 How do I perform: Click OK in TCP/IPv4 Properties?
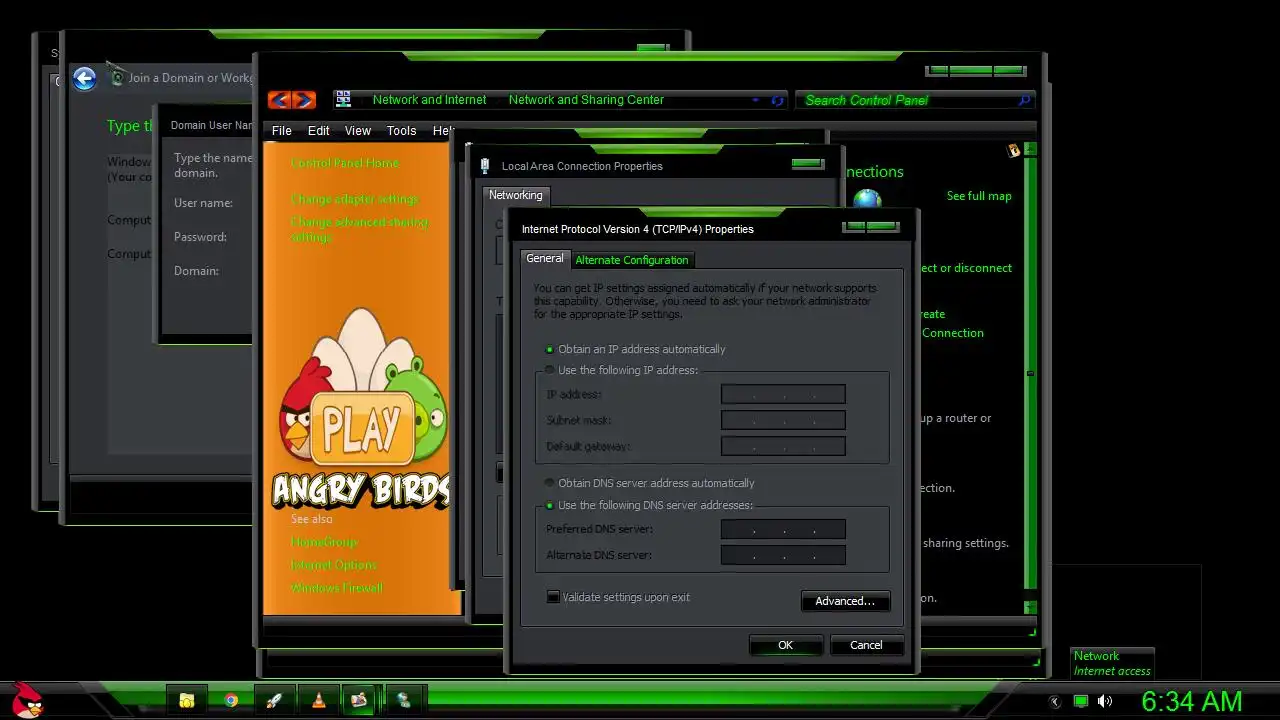pos(785,645)
